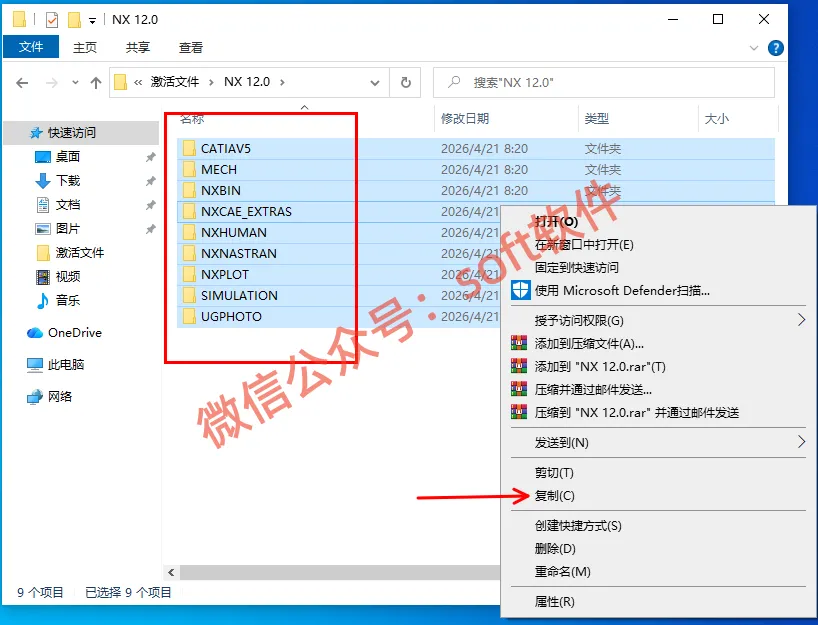Click the horizontal scrollbar left arrow

click(x=171, y=572)
